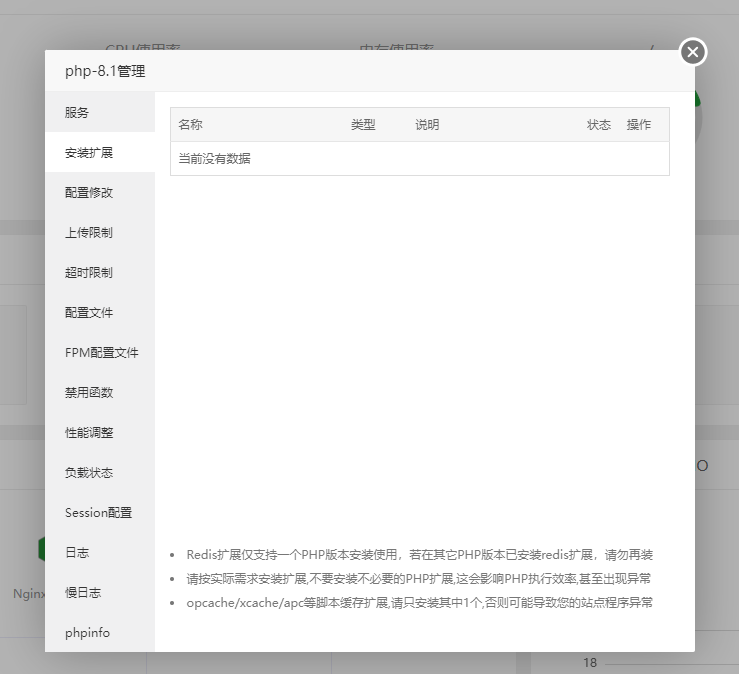Open Session配置 tab
739x674 pixels.
pos(100,512)
